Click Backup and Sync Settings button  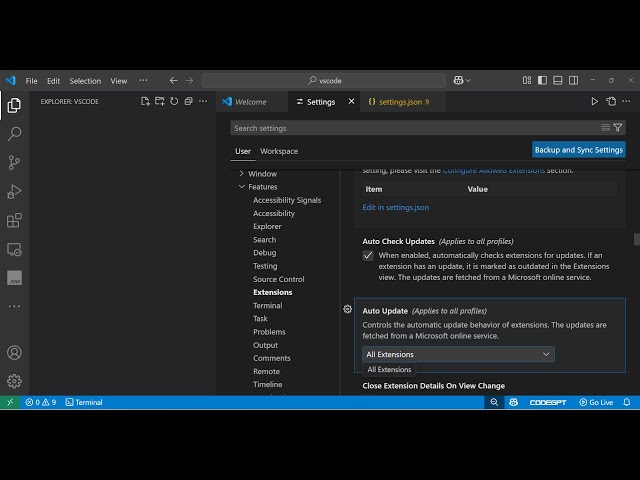[579, 150]
